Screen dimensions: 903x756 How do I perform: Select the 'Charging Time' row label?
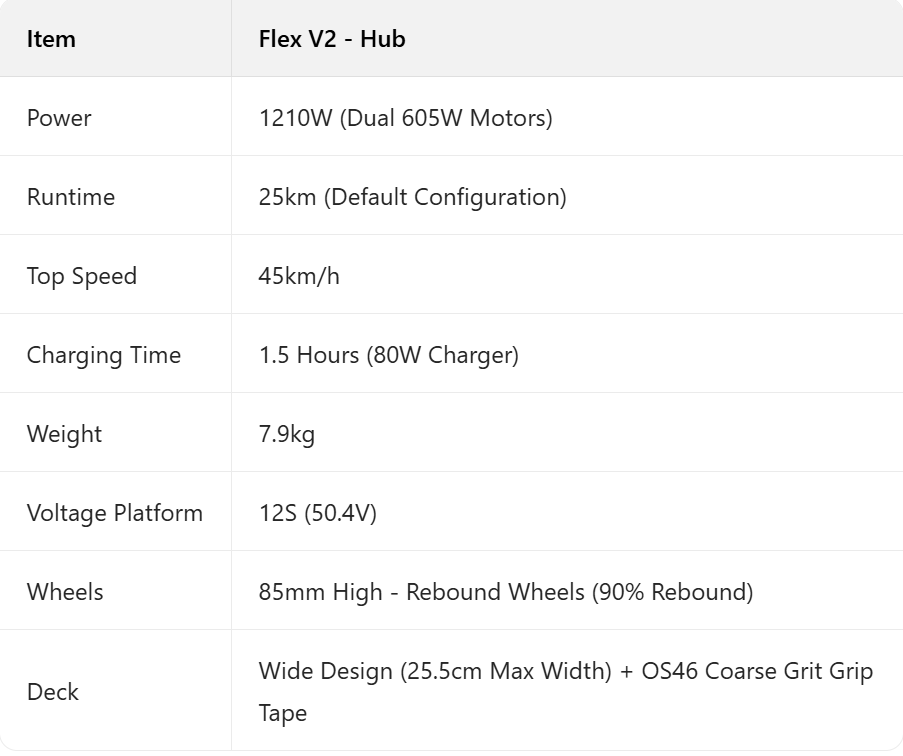(x=103, y=355)
